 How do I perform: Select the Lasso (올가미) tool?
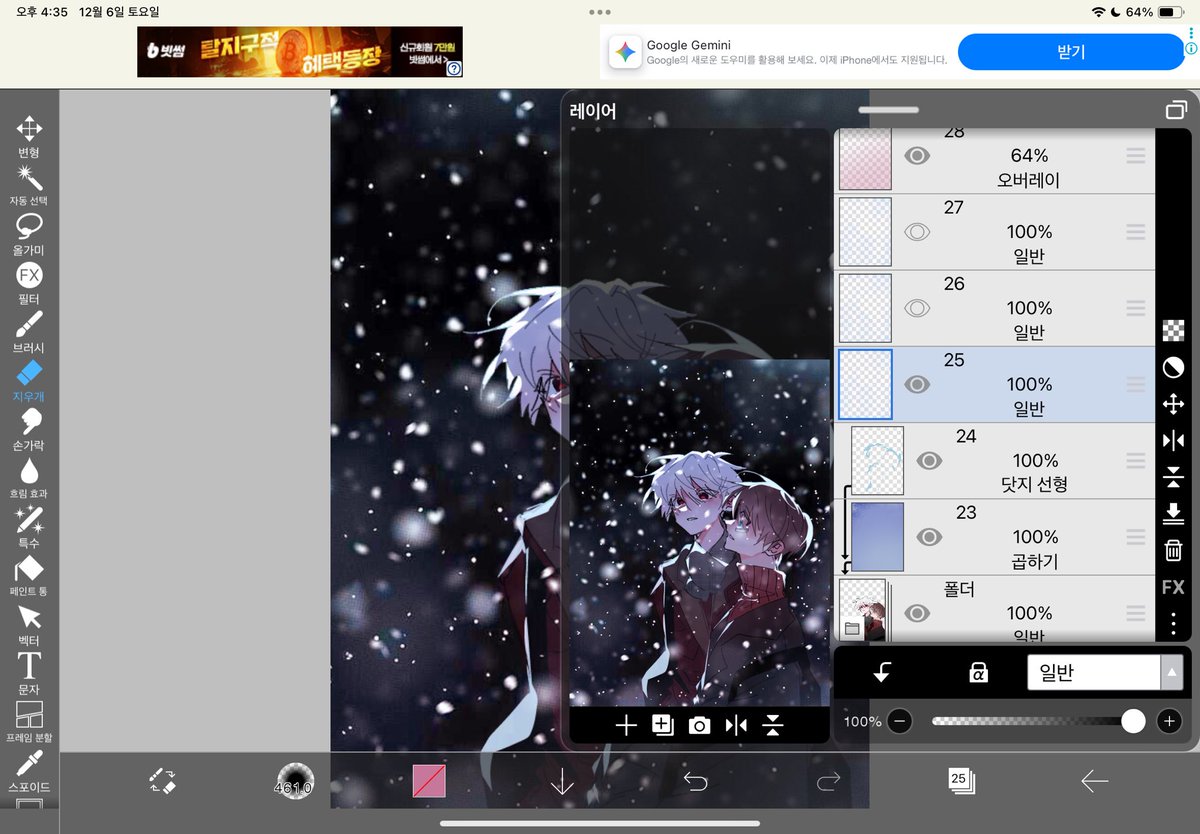tap(29, 234)
